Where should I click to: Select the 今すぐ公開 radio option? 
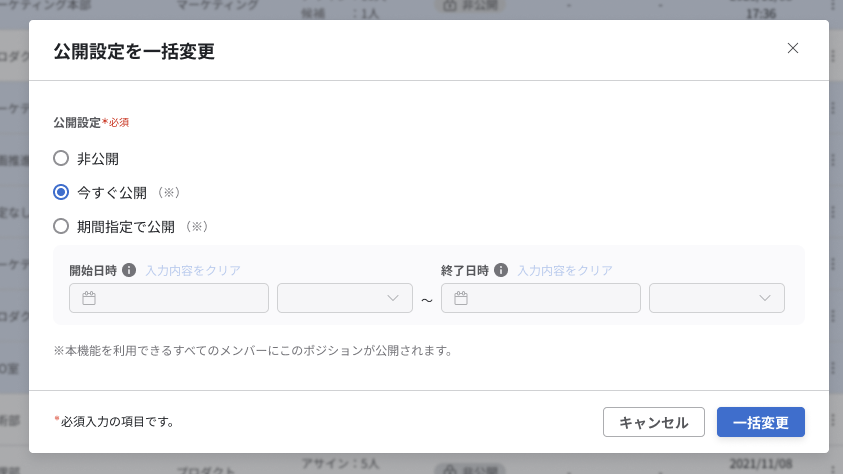[61, 192]
